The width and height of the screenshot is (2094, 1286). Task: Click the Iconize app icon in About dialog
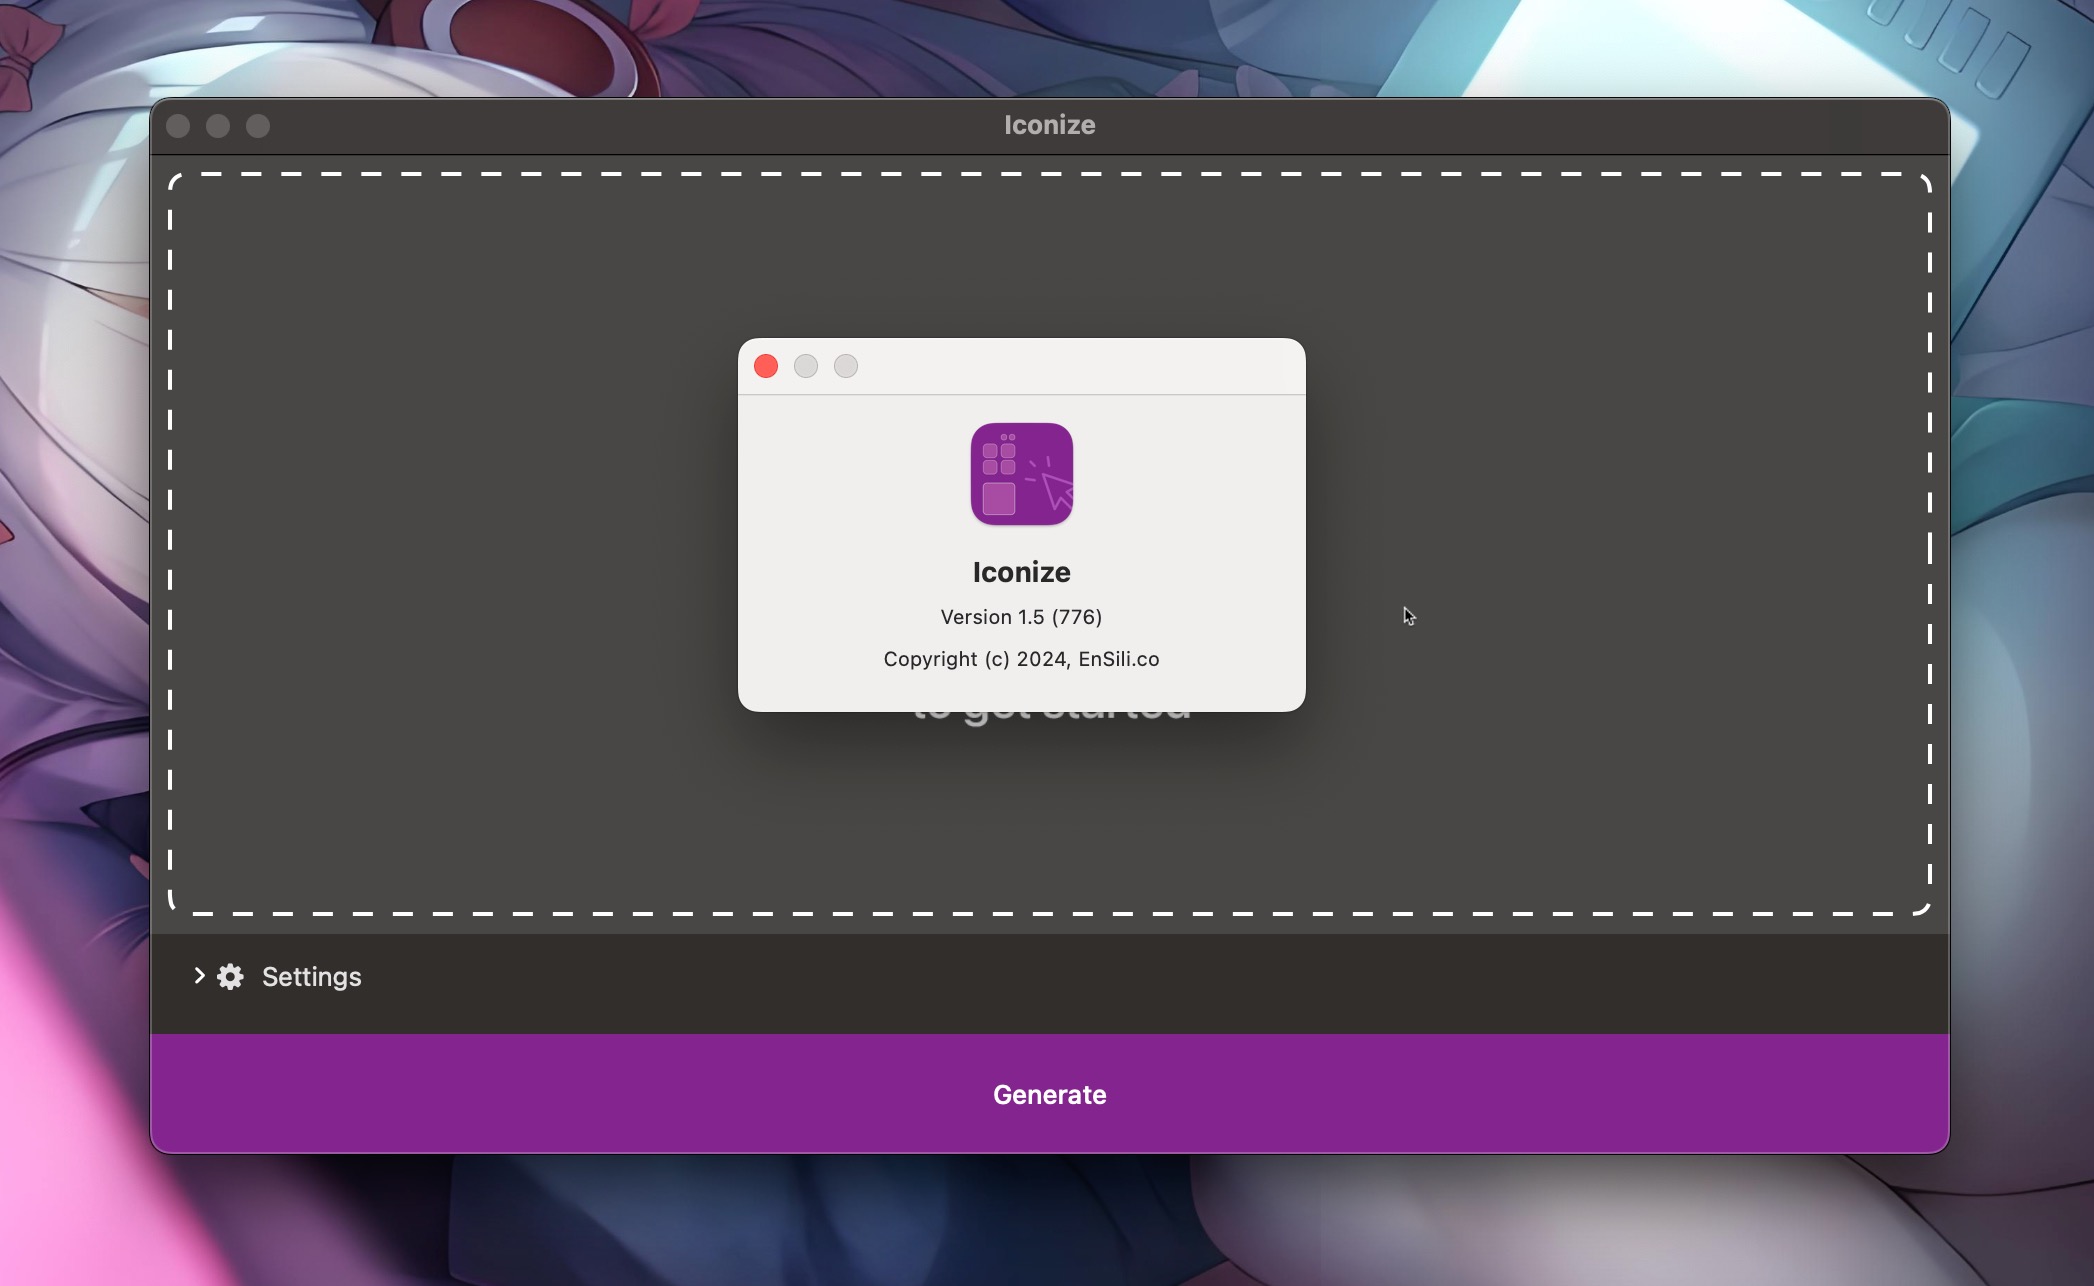coord(1021,474)
